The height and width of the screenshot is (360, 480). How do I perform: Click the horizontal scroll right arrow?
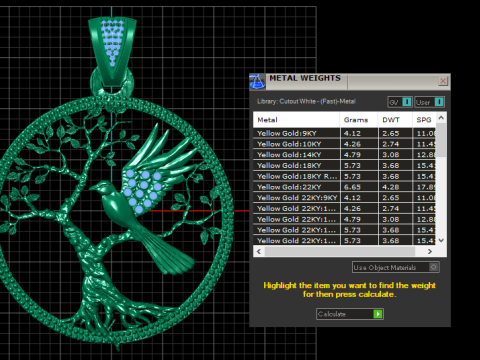coord(430,251)
